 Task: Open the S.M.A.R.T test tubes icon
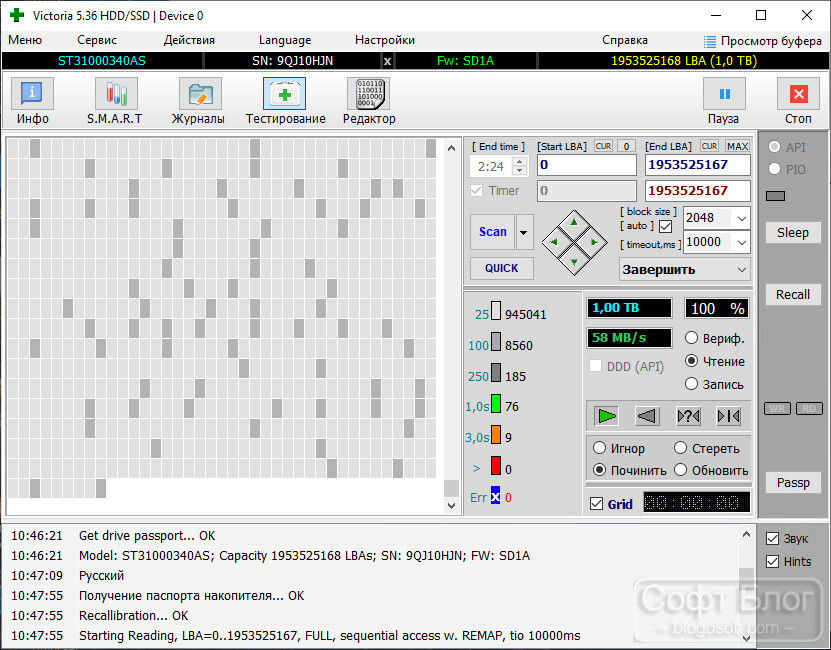(116, 94)
